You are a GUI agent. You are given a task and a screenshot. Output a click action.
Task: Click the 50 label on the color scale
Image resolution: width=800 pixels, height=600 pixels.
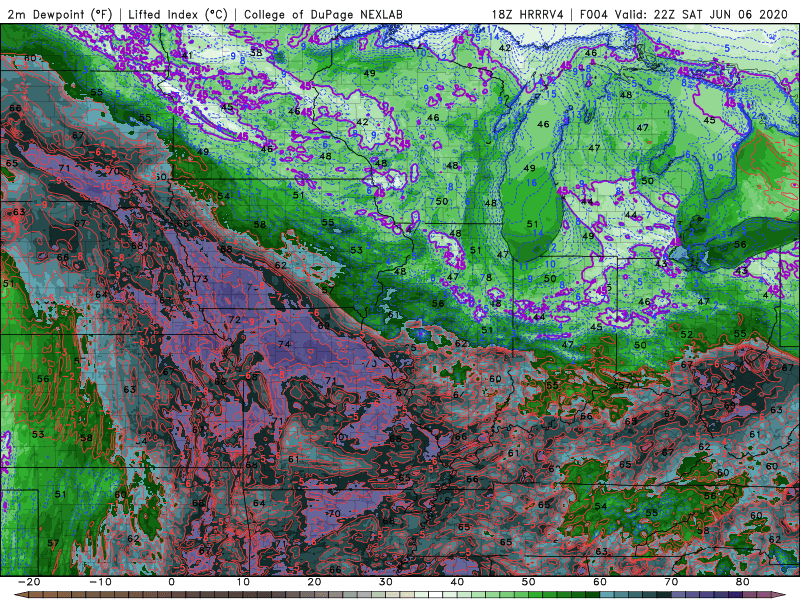click(529, 582)
